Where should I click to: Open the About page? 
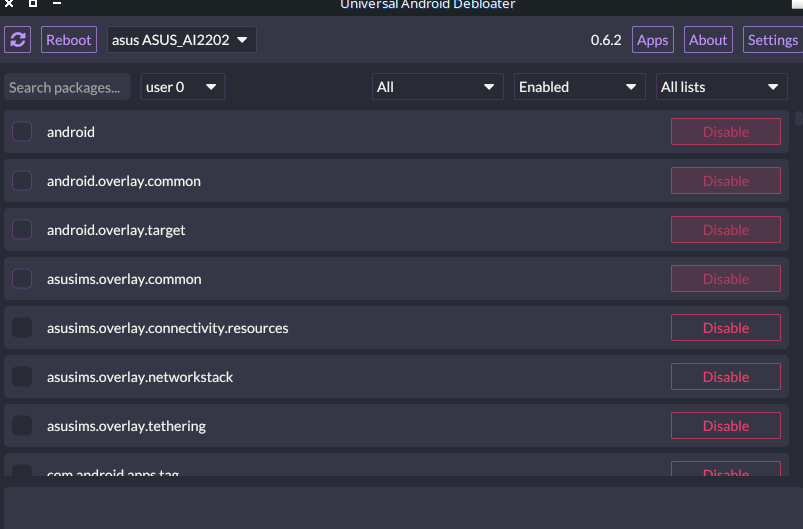708,40
